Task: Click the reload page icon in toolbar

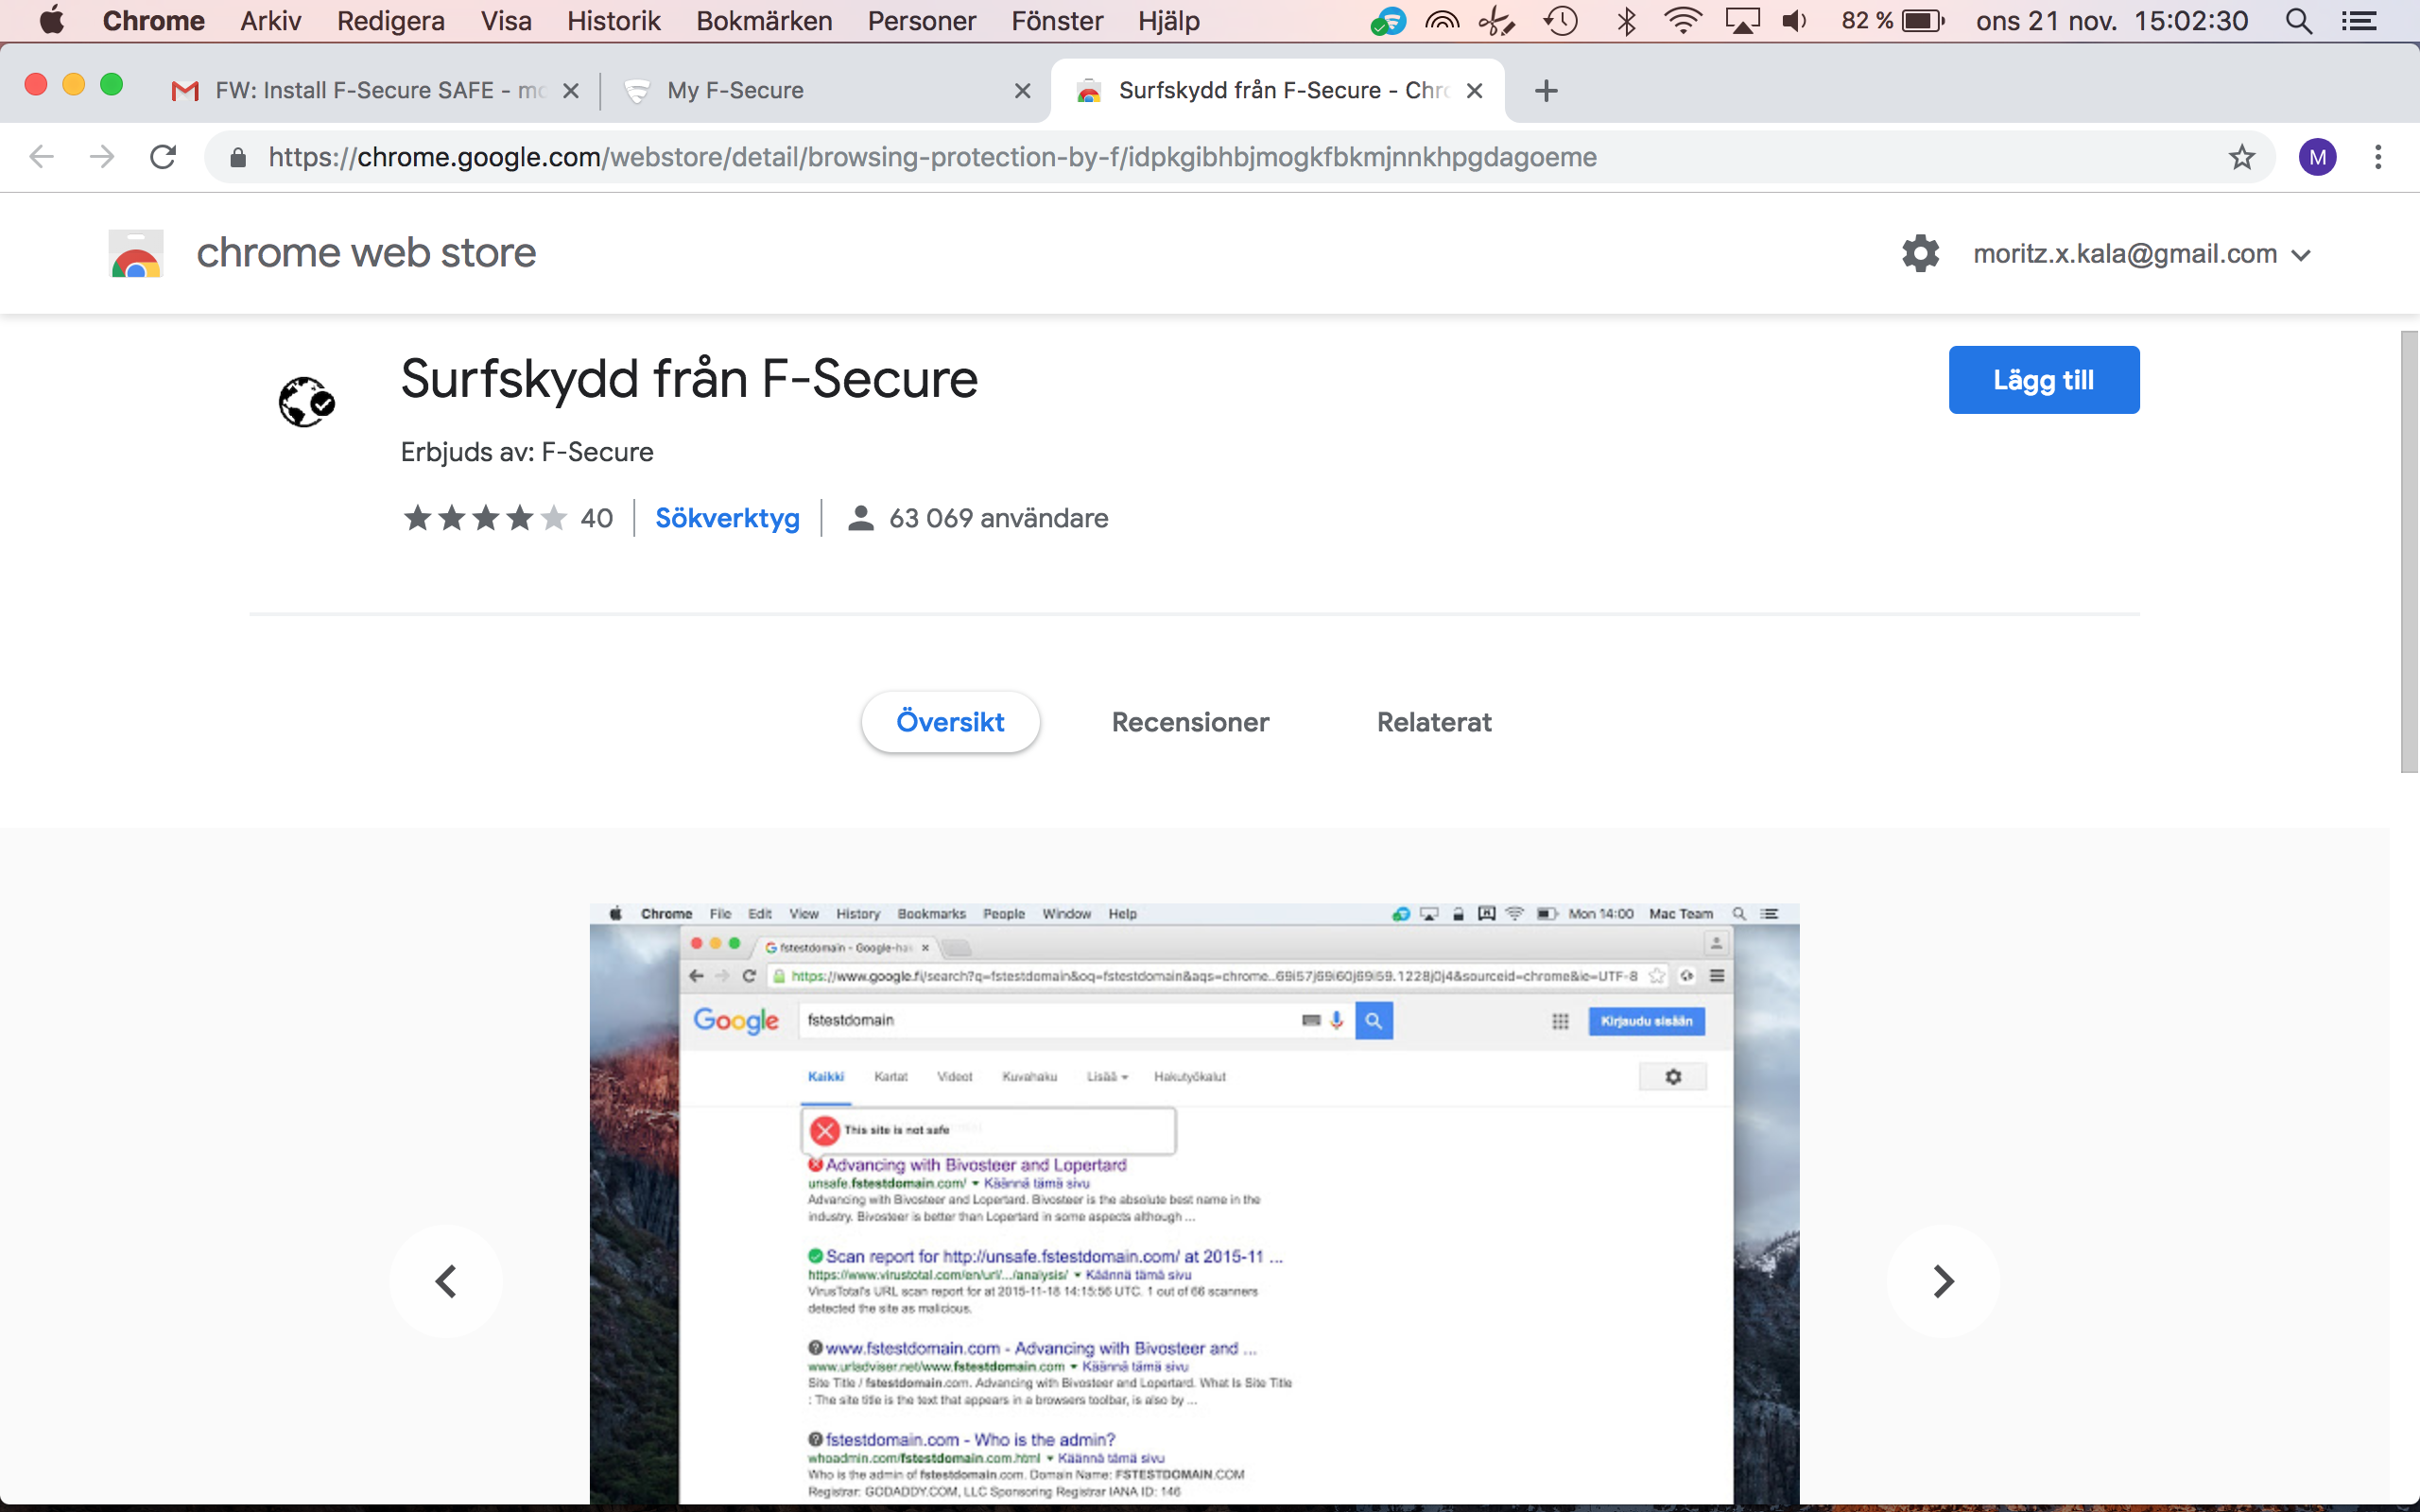Action: pos(162,157)
